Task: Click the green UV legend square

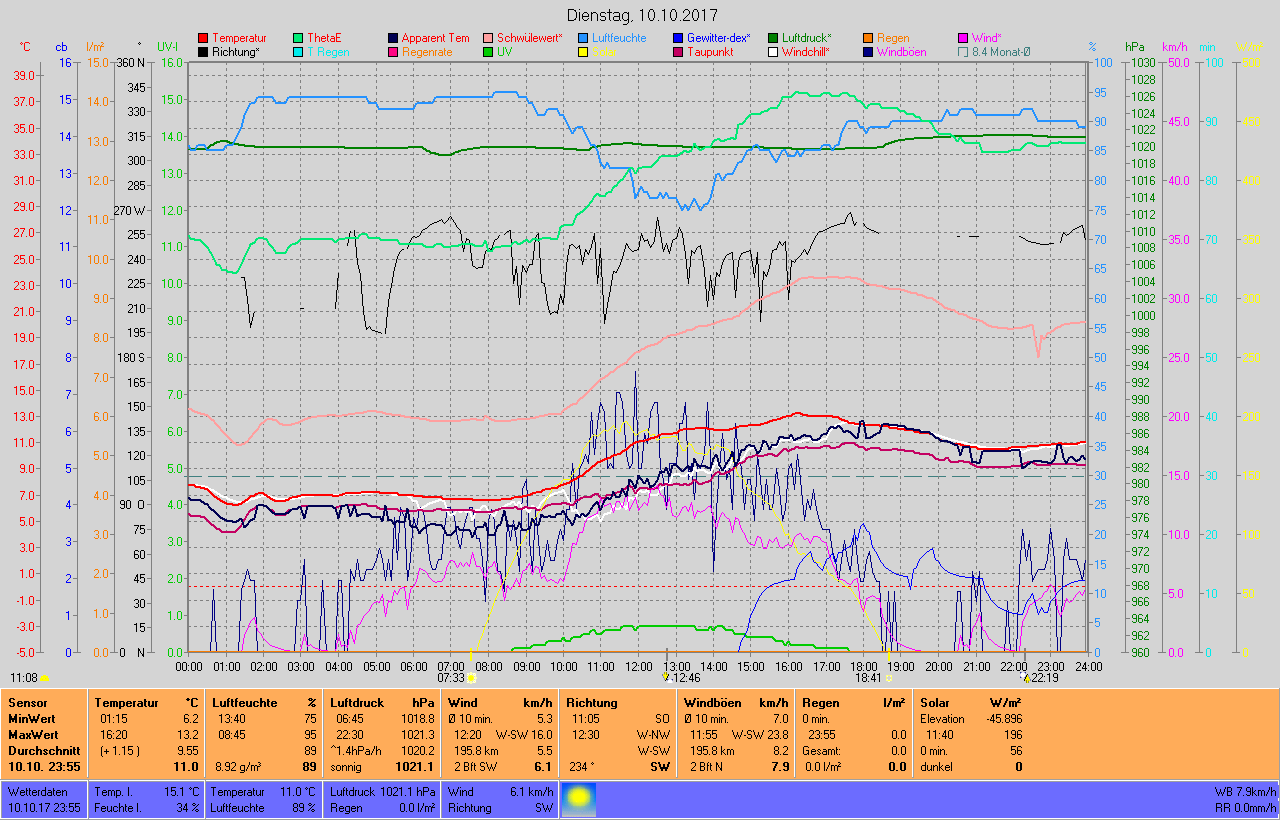Action: (x=488, y=52)
